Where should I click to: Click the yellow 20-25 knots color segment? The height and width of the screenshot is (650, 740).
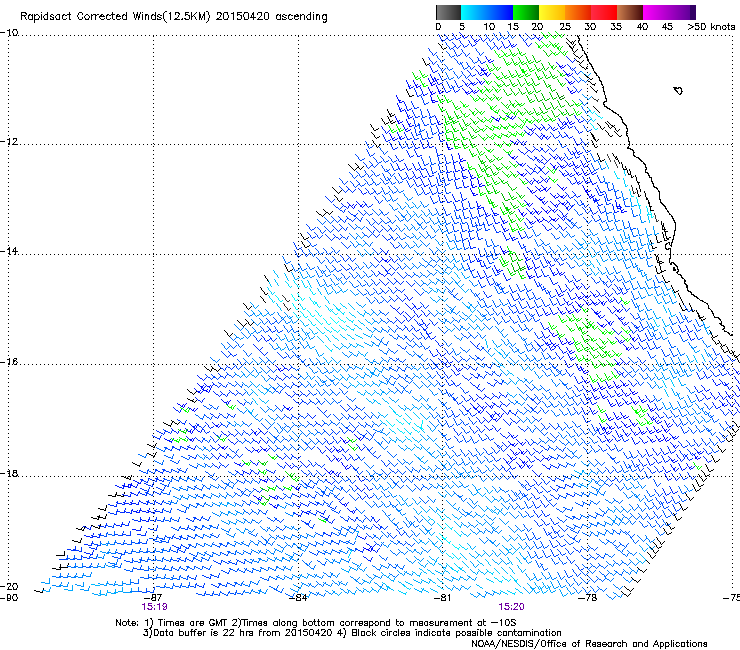coord(552,12)
